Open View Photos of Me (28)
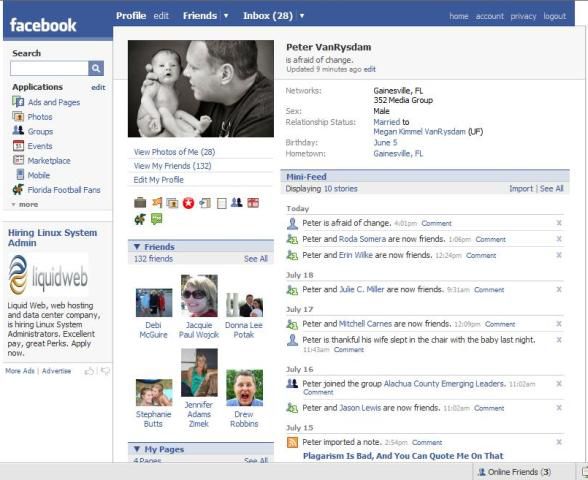 click(x=174, y=152)
